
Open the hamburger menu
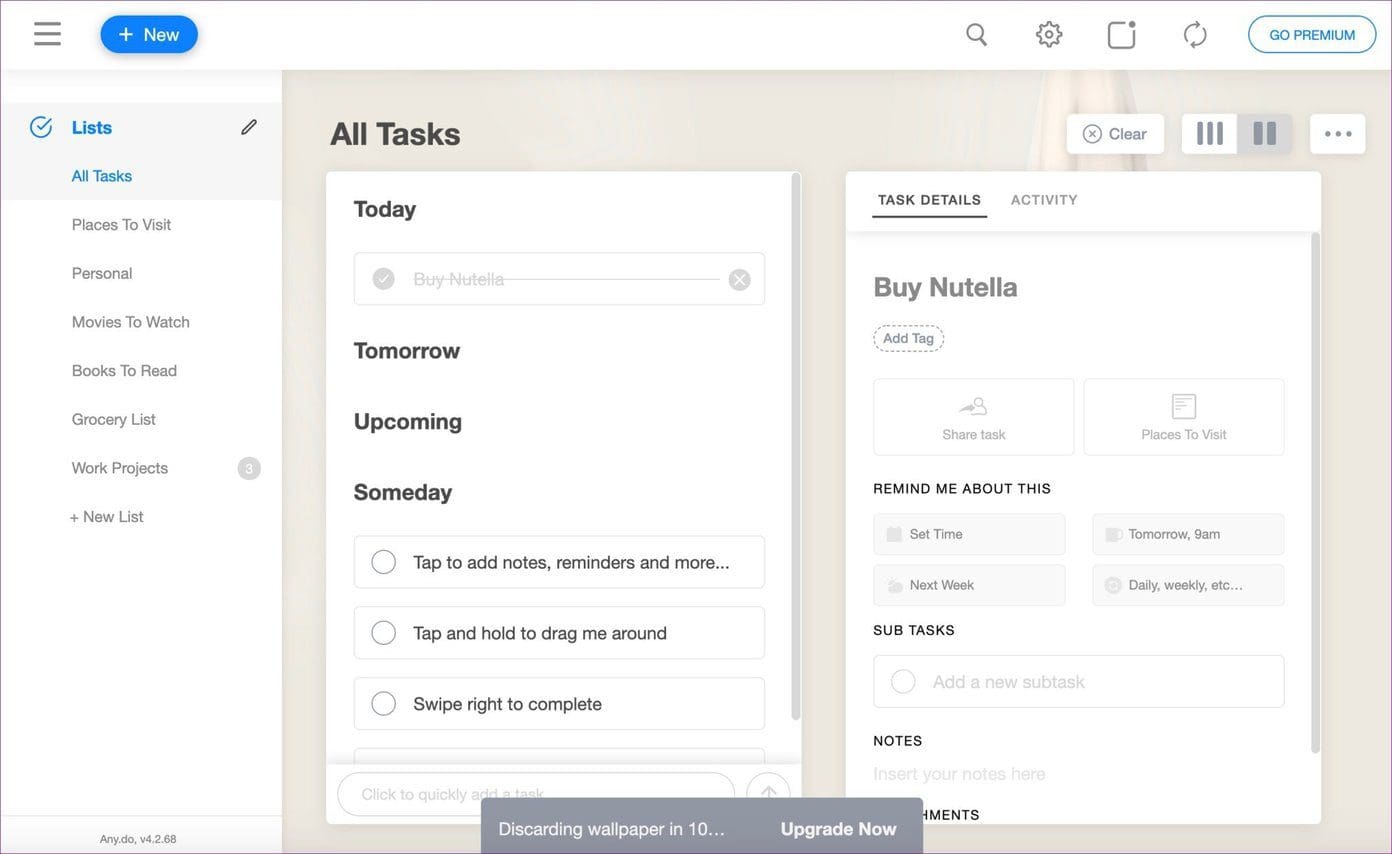(x=47, y=34)
